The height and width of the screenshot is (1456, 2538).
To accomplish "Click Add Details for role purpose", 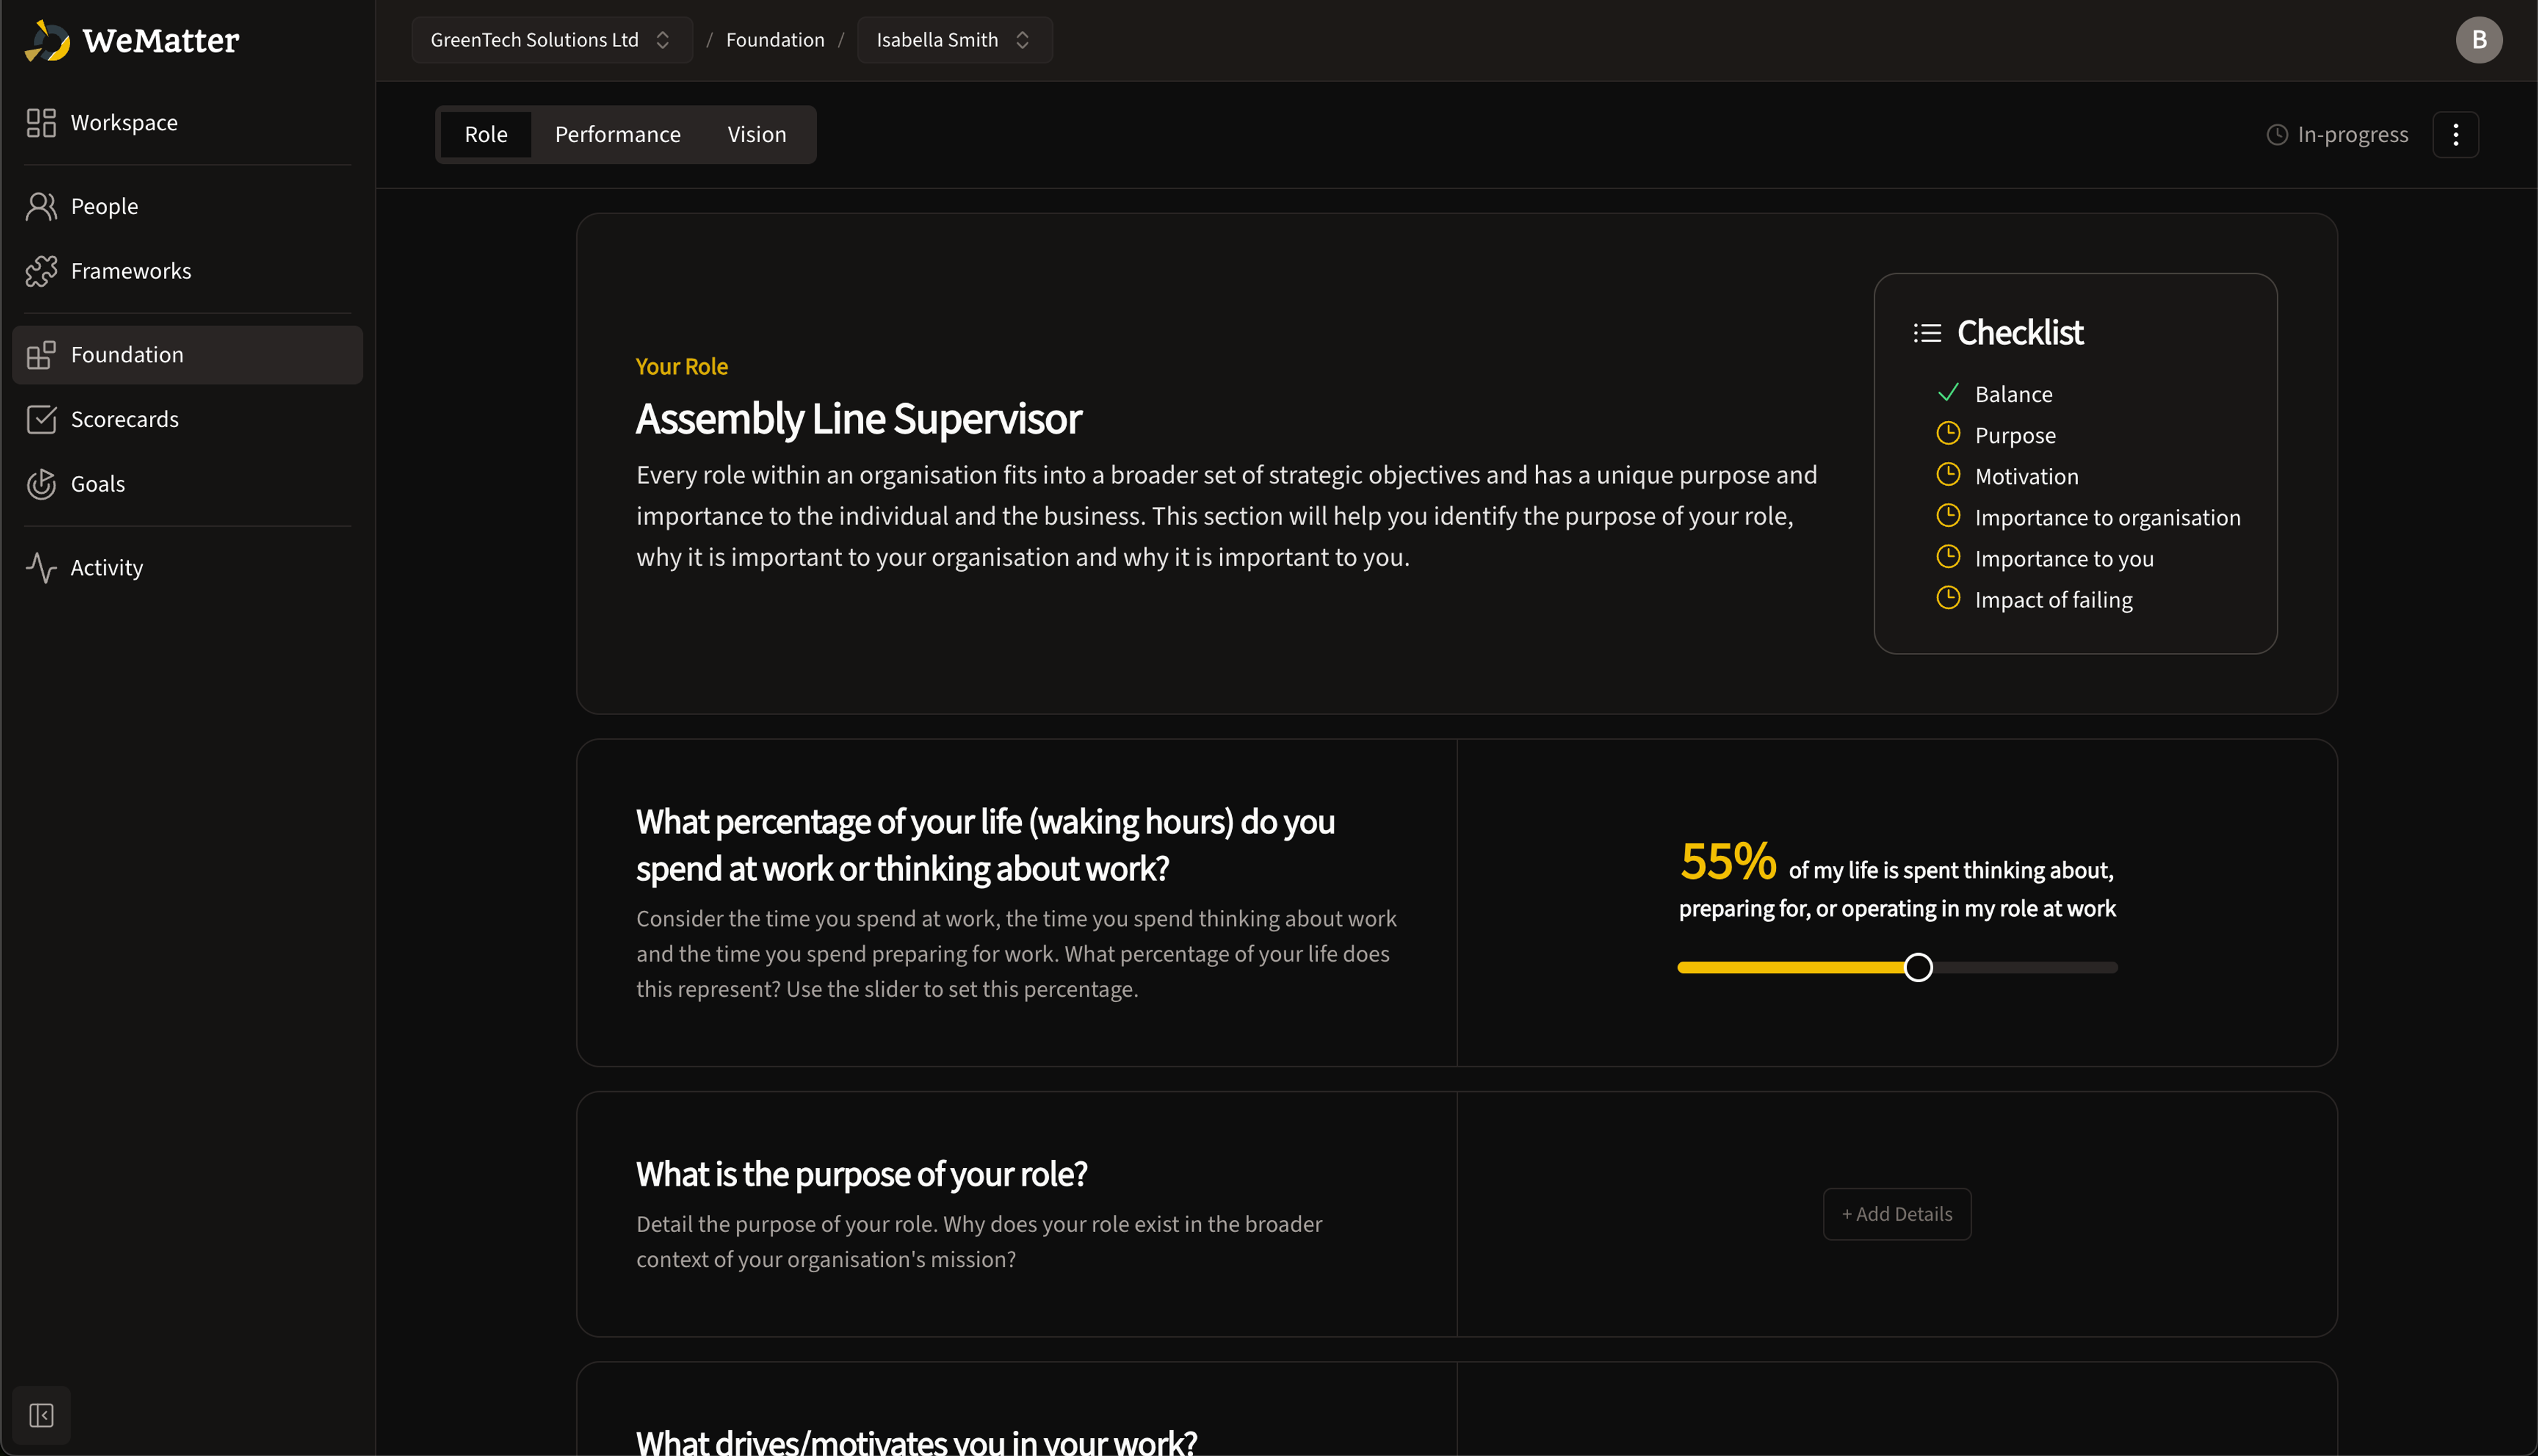I will (1897, 1214).
